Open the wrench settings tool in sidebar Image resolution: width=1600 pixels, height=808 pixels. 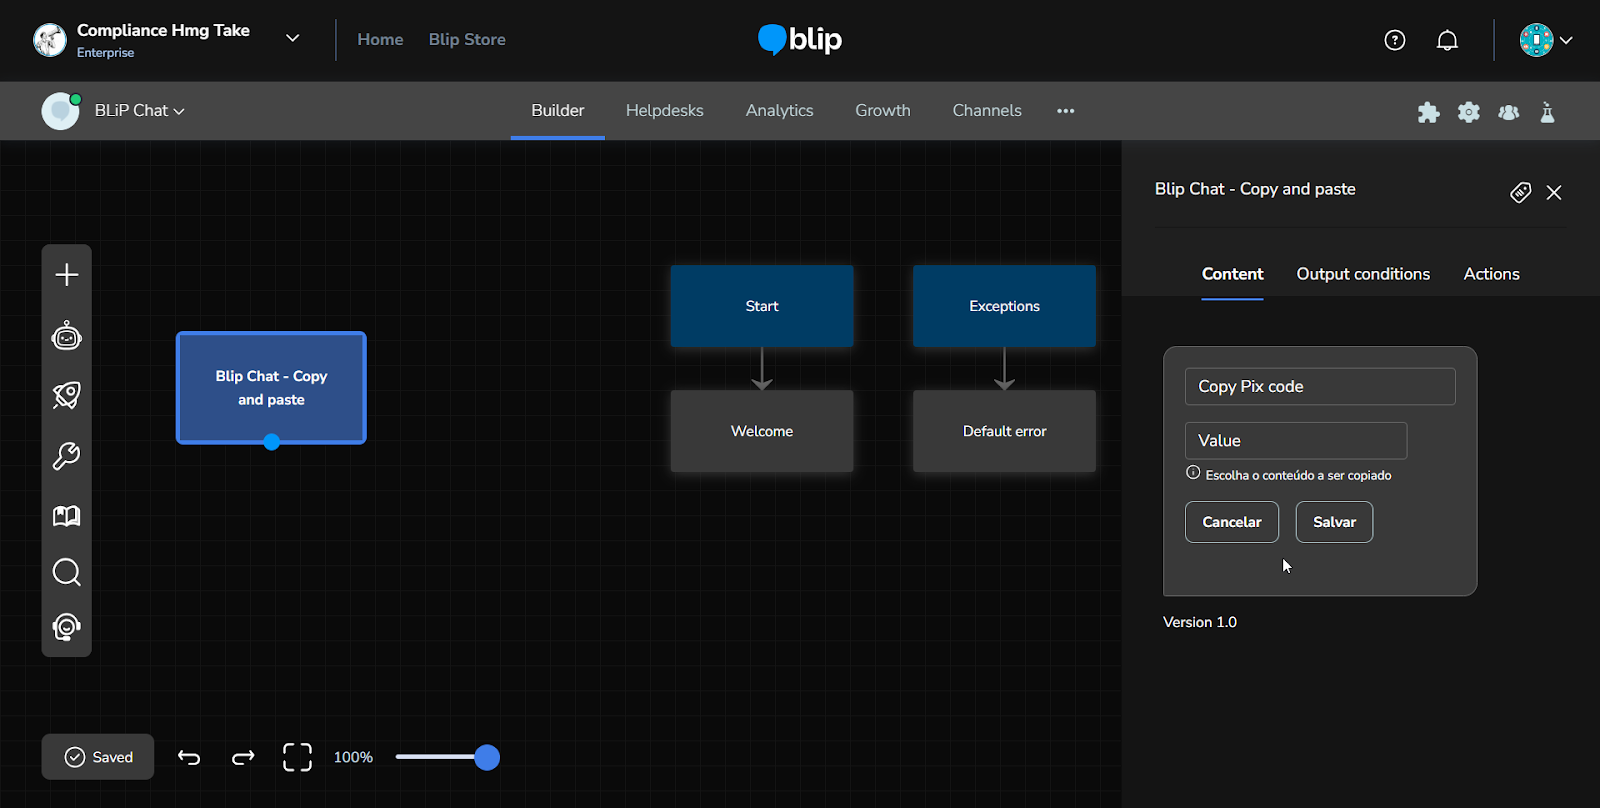coord(67,456)
